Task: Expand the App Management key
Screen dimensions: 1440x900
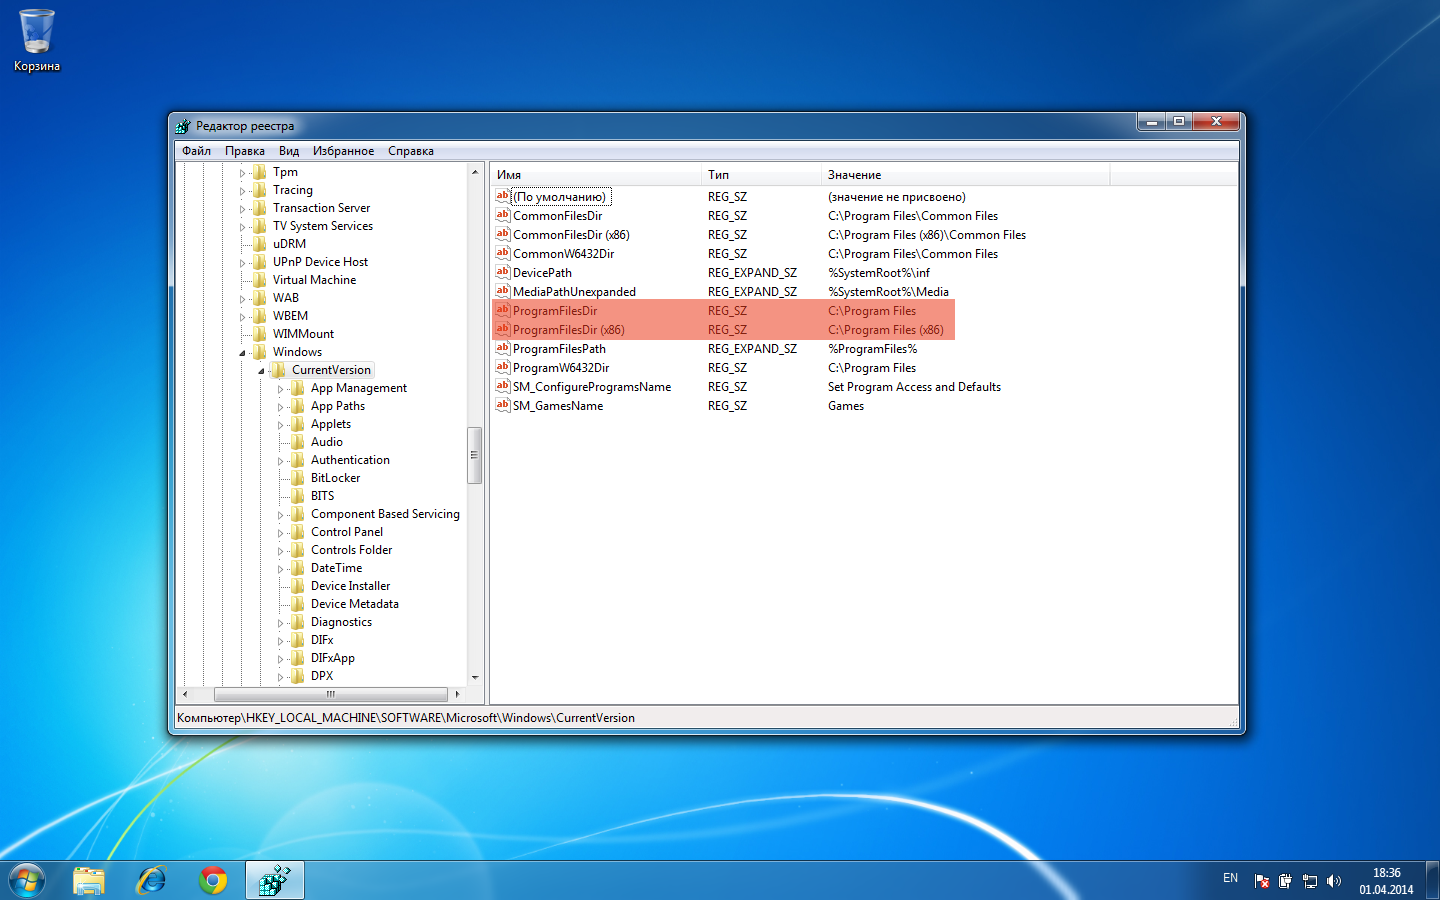Action: [x=280, y=389]
